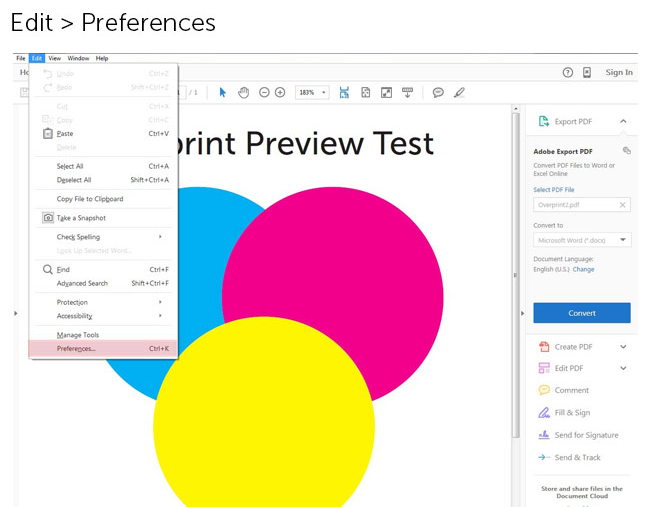650x507 pixels.
Task: Click the Select PDF File link
Action: (x=554, y=189)
